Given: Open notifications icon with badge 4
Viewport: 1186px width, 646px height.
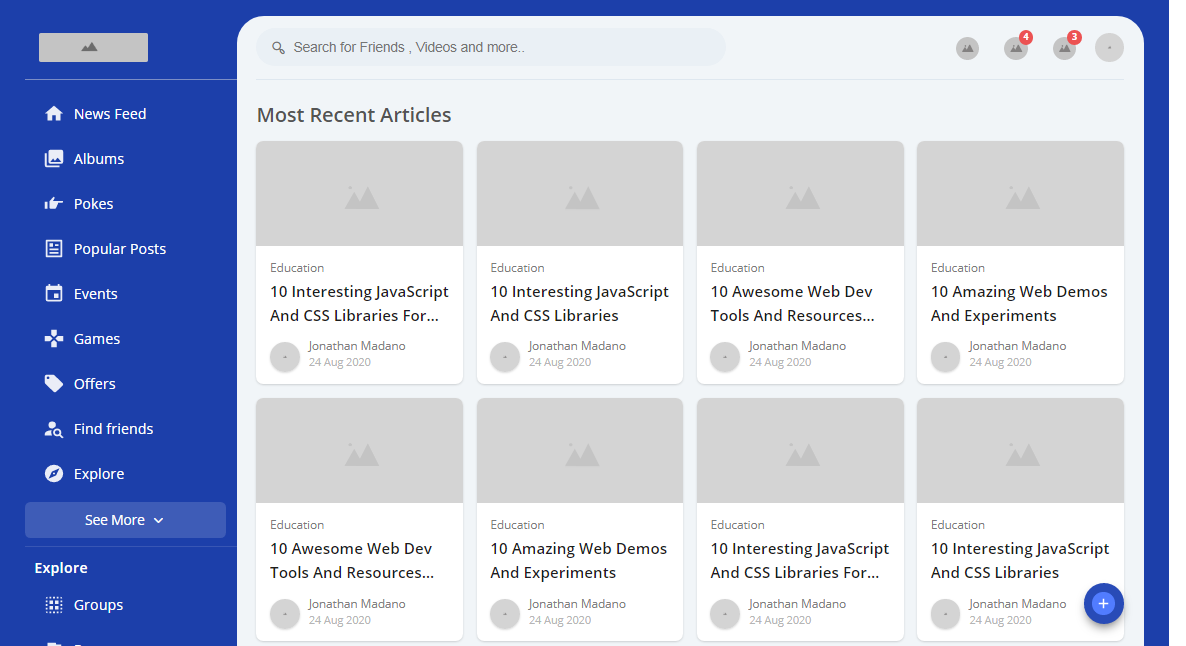Looking at the screenshot, I should pyautogui.click(x=1016, y=48).
